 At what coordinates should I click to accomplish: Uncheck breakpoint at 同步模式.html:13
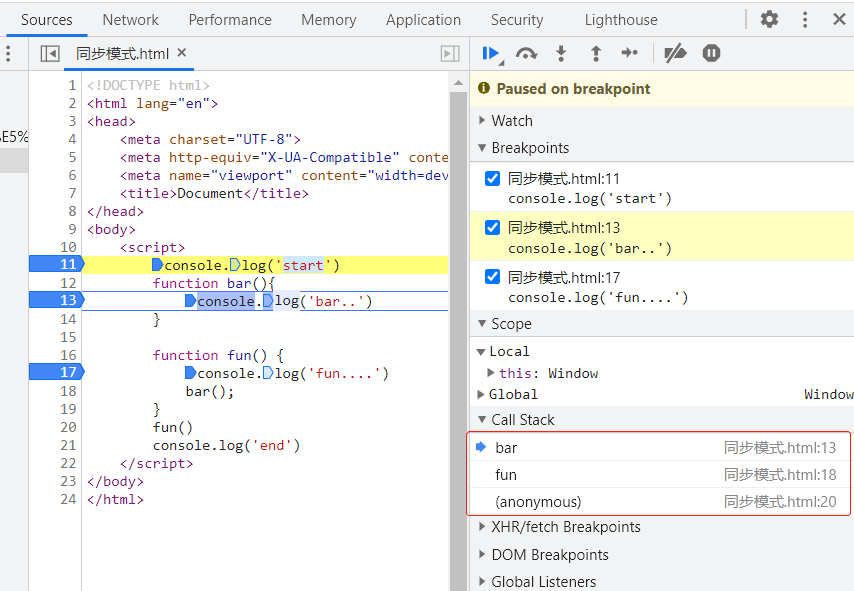click(x=492, y=228)
